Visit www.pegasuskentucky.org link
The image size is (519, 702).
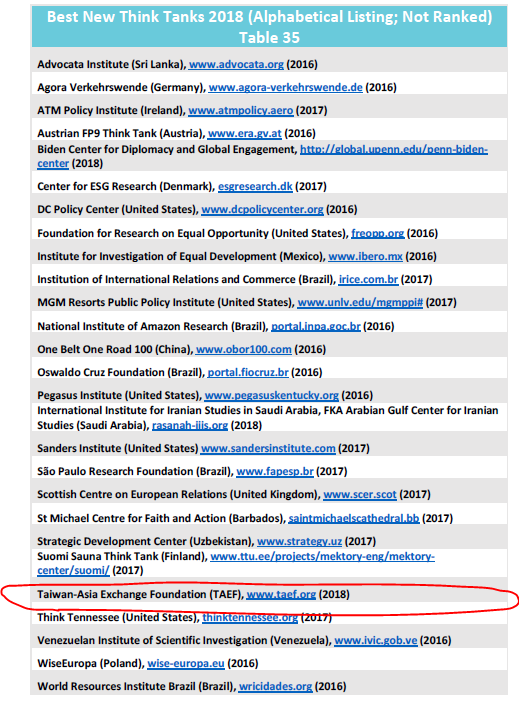[271, 395]
